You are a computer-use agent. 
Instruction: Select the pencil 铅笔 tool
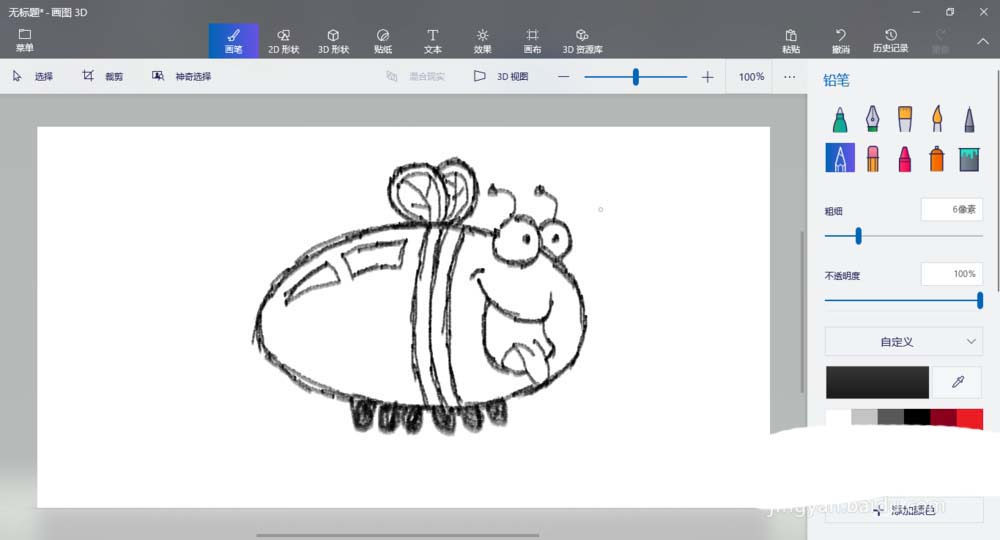pyautogui.click(x=840, y=157)
